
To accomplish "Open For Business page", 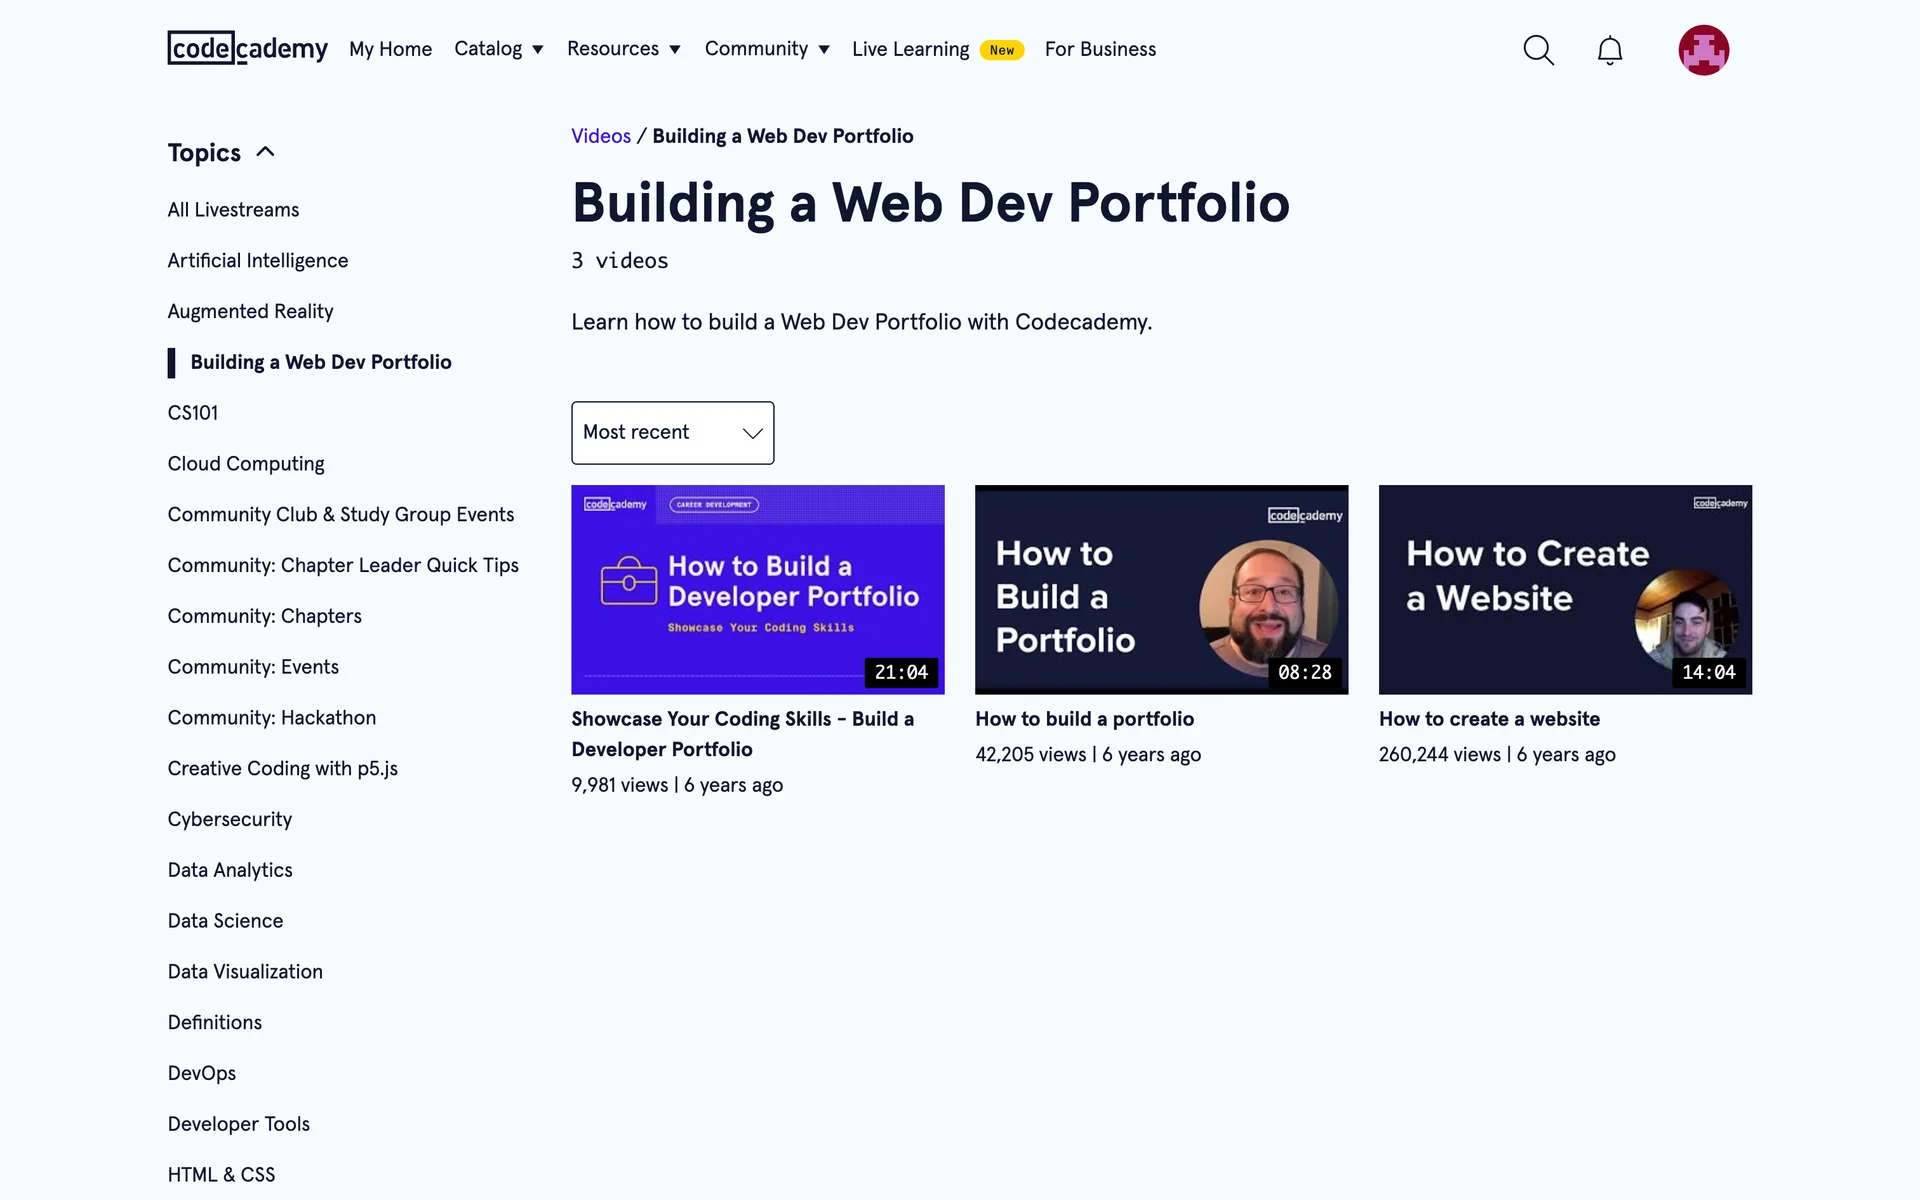I will point(1100,49).
